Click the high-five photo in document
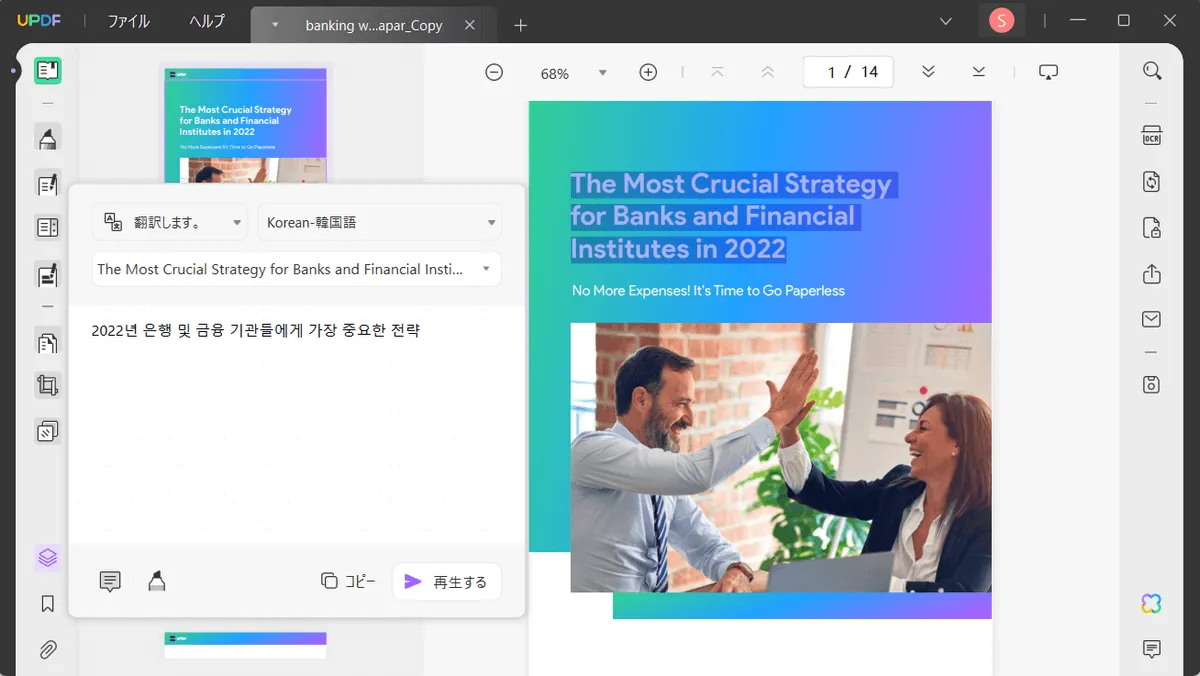The width and height of the screenshot is (1200, 676). [781, 457]
